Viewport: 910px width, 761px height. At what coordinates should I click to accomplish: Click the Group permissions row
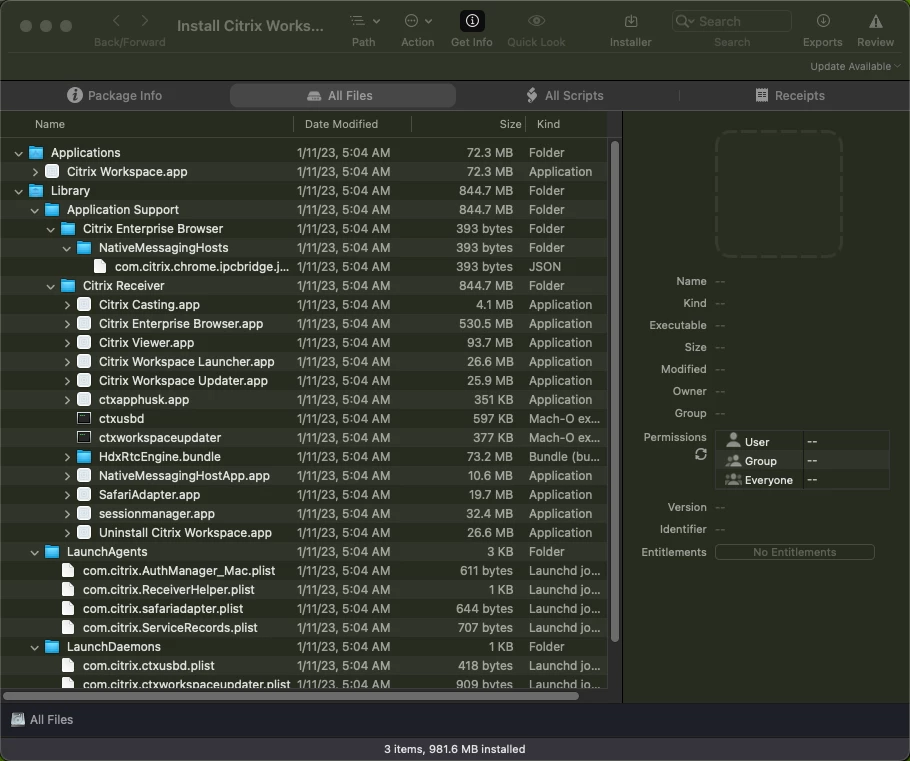pyautogui.click(x=803, y=461)
